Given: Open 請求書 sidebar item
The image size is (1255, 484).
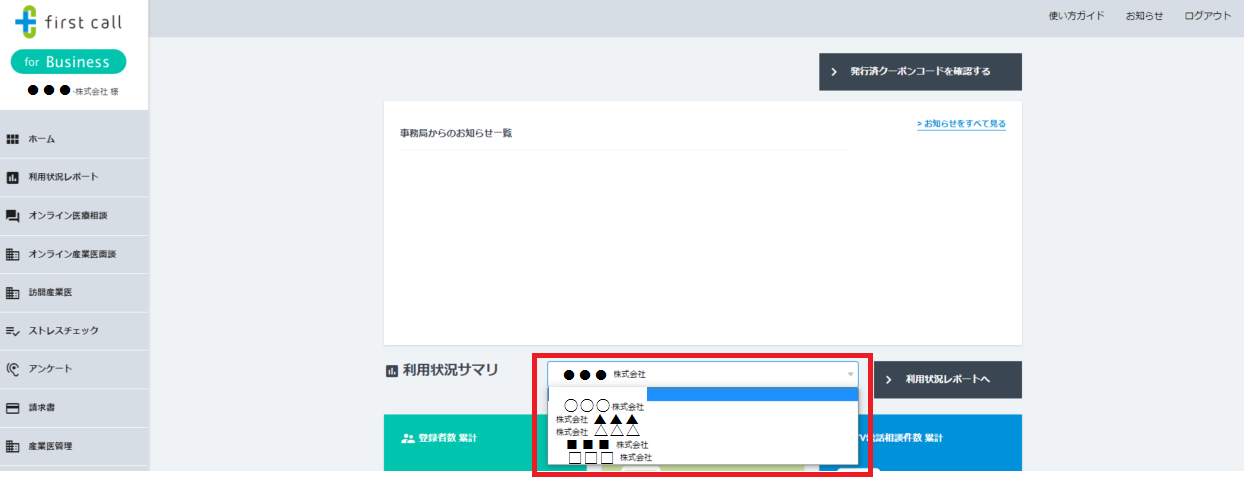Looking at the screenshot, I should [x=74, y=408].
